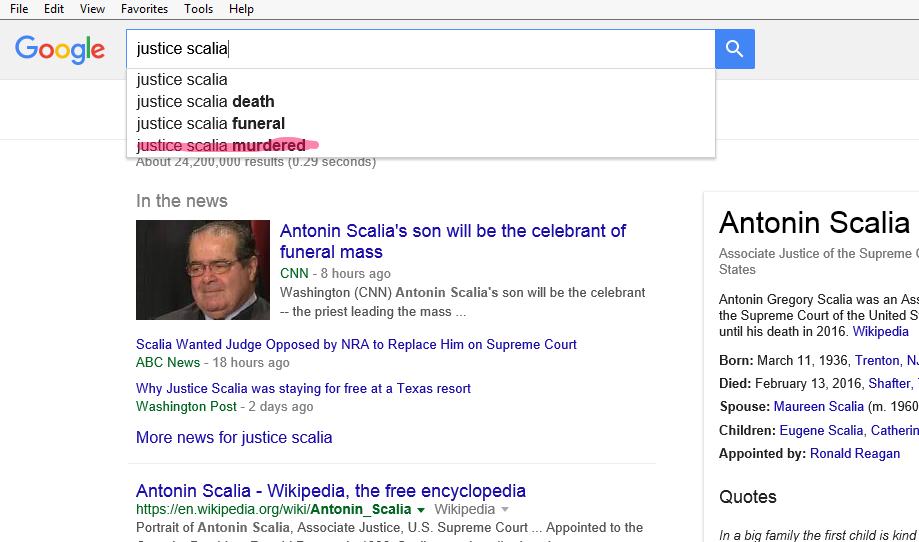Open the Favorites menu
The height and width of the screenshot is (542, 919).
[144, 9]
